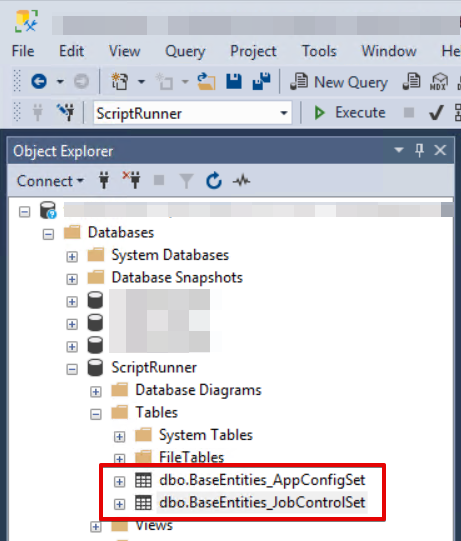The width and height of the screenshot is (461, 541).
Task: Expand the Views folder
Action: pyautogui.click(x=96, y=527)
